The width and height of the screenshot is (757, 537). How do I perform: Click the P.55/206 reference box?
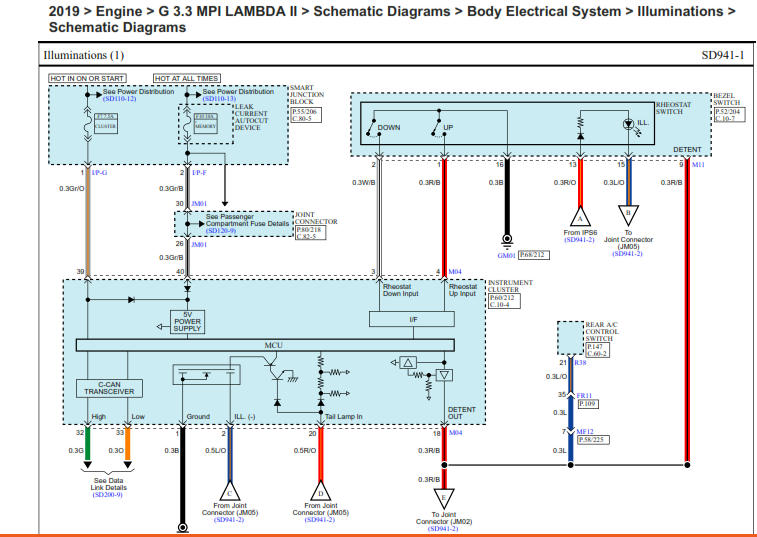[306, 114]
